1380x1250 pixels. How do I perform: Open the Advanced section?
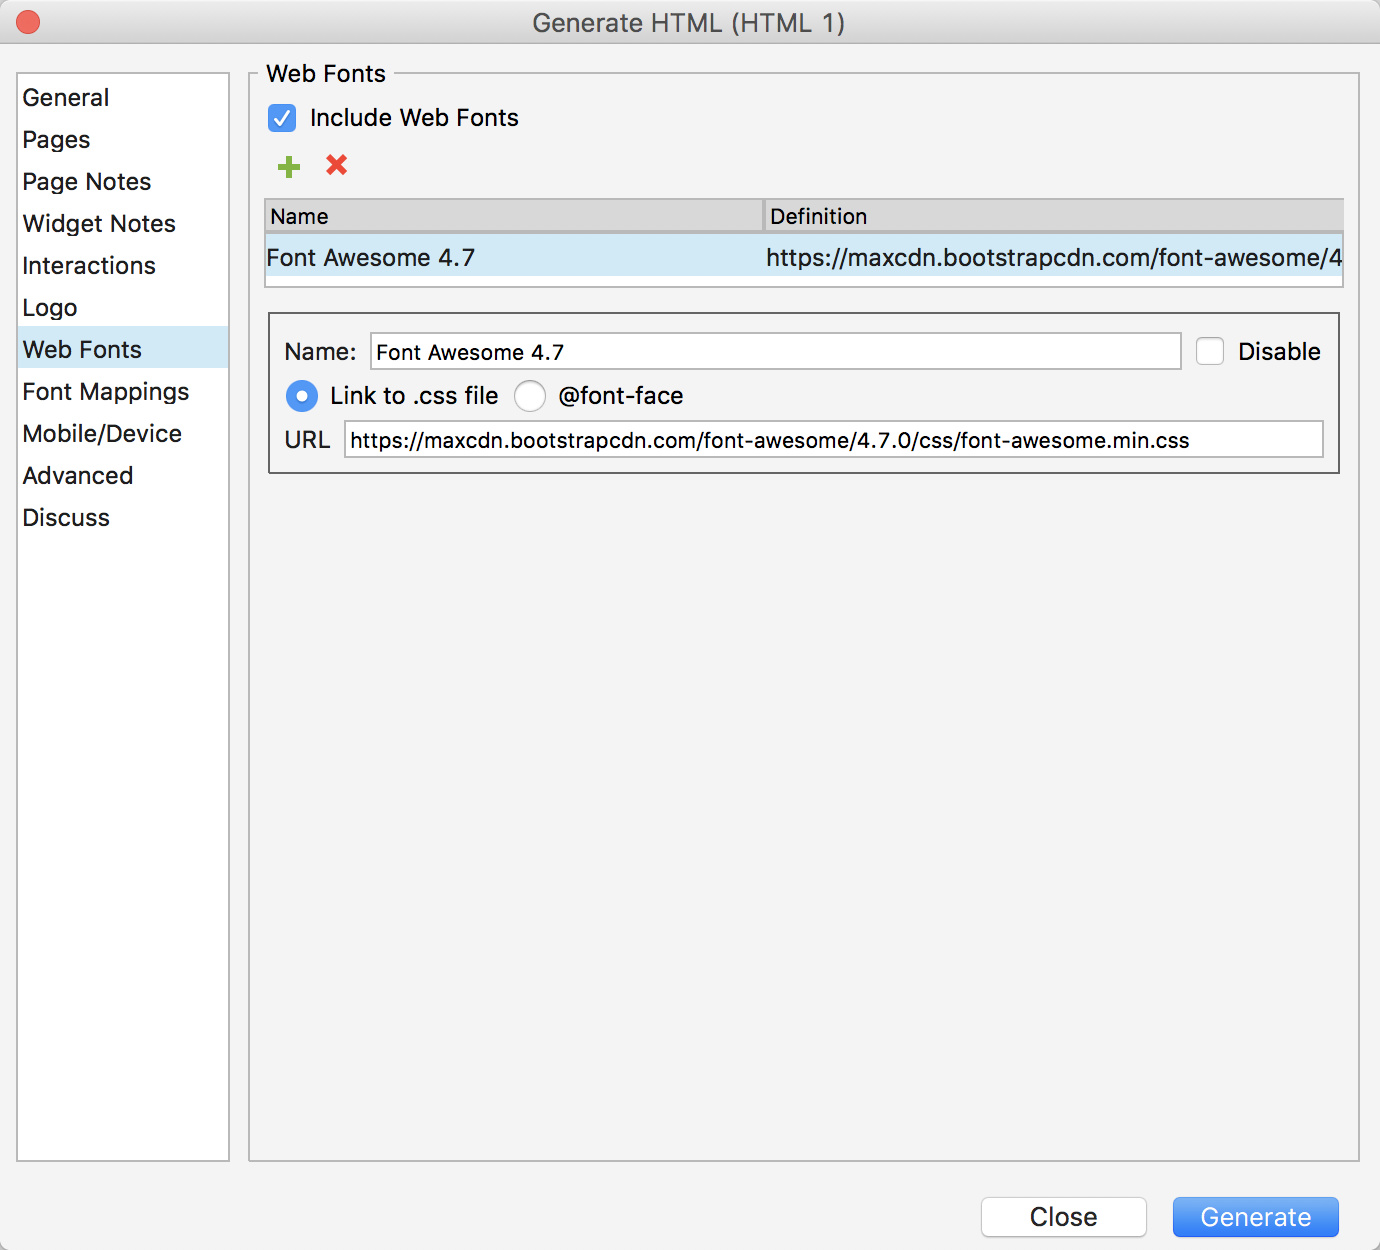click(x=78, y=476)
